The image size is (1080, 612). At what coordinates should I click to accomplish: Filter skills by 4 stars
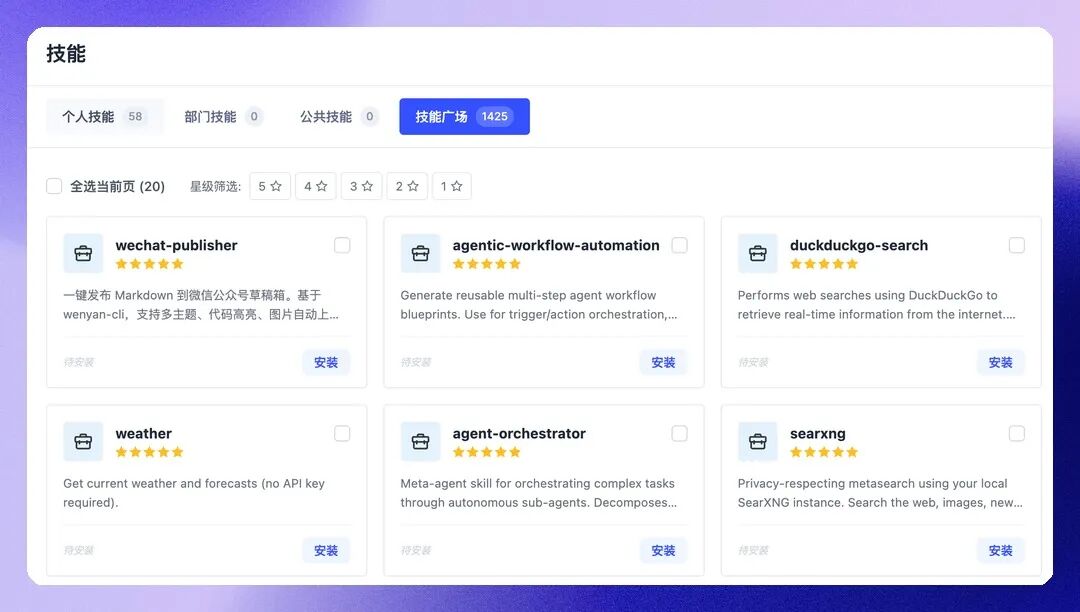click(x=315, y=186)
